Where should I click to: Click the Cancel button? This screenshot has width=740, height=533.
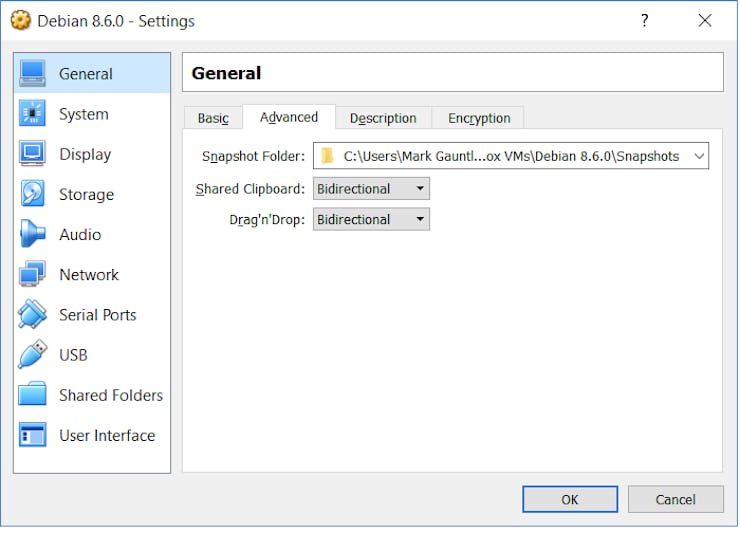(675, 499)
